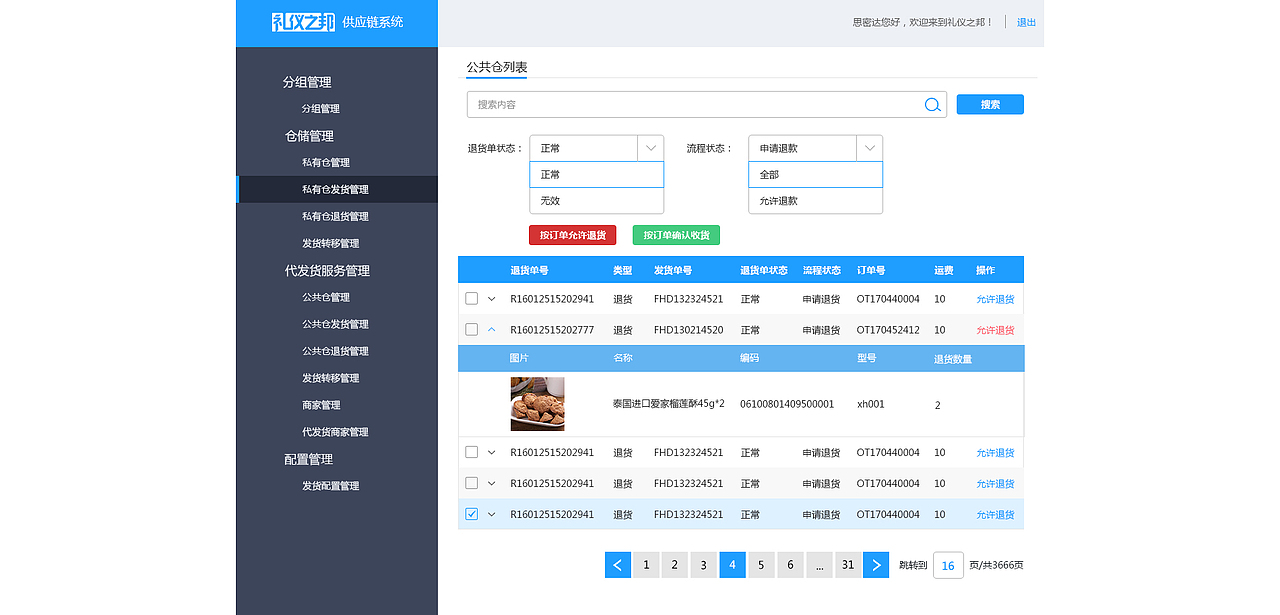Go to page 2
The image size is (1280, 615).
pos(675,565)
